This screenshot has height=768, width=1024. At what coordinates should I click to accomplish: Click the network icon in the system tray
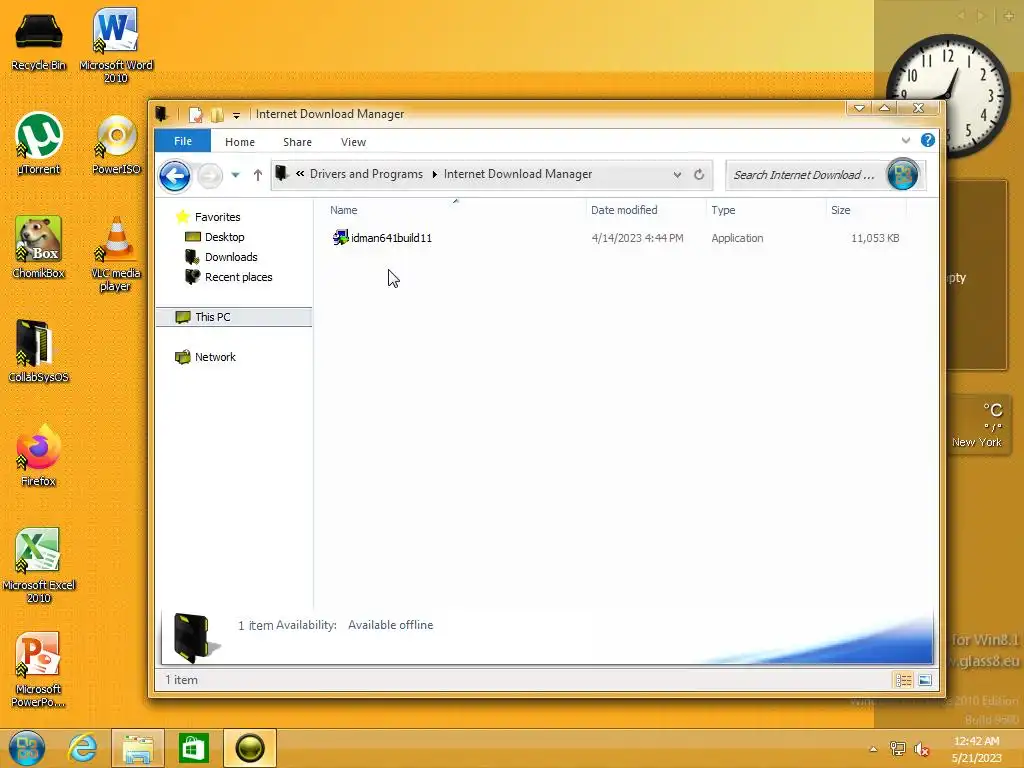click(897, 749)
